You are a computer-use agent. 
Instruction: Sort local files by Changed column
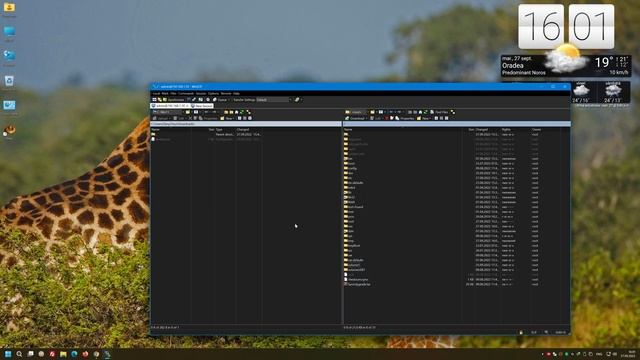[x=249, y=129]
